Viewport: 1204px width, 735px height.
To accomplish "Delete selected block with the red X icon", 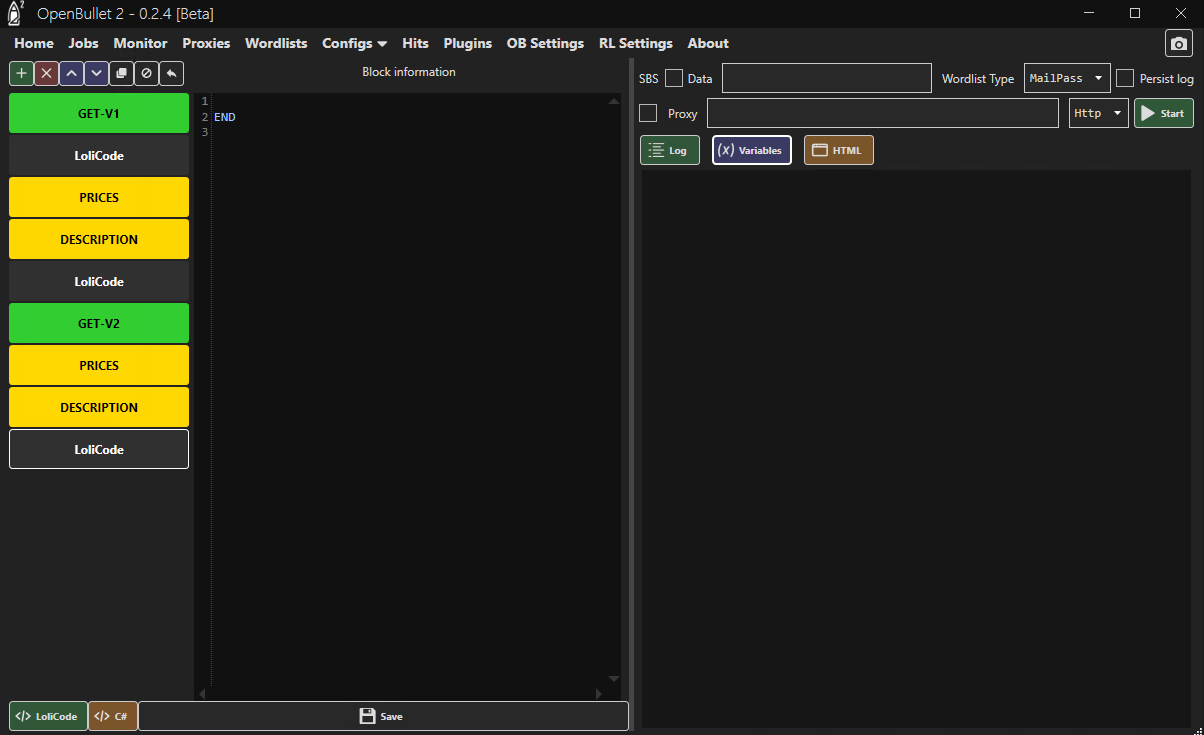I will coord(47,73).
